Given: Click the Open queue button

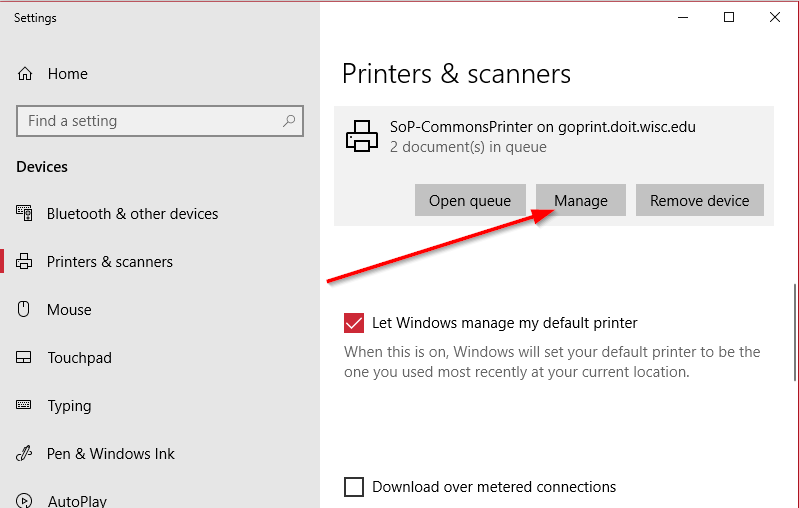Looking at the screenshot, I should tap(470, 200).
